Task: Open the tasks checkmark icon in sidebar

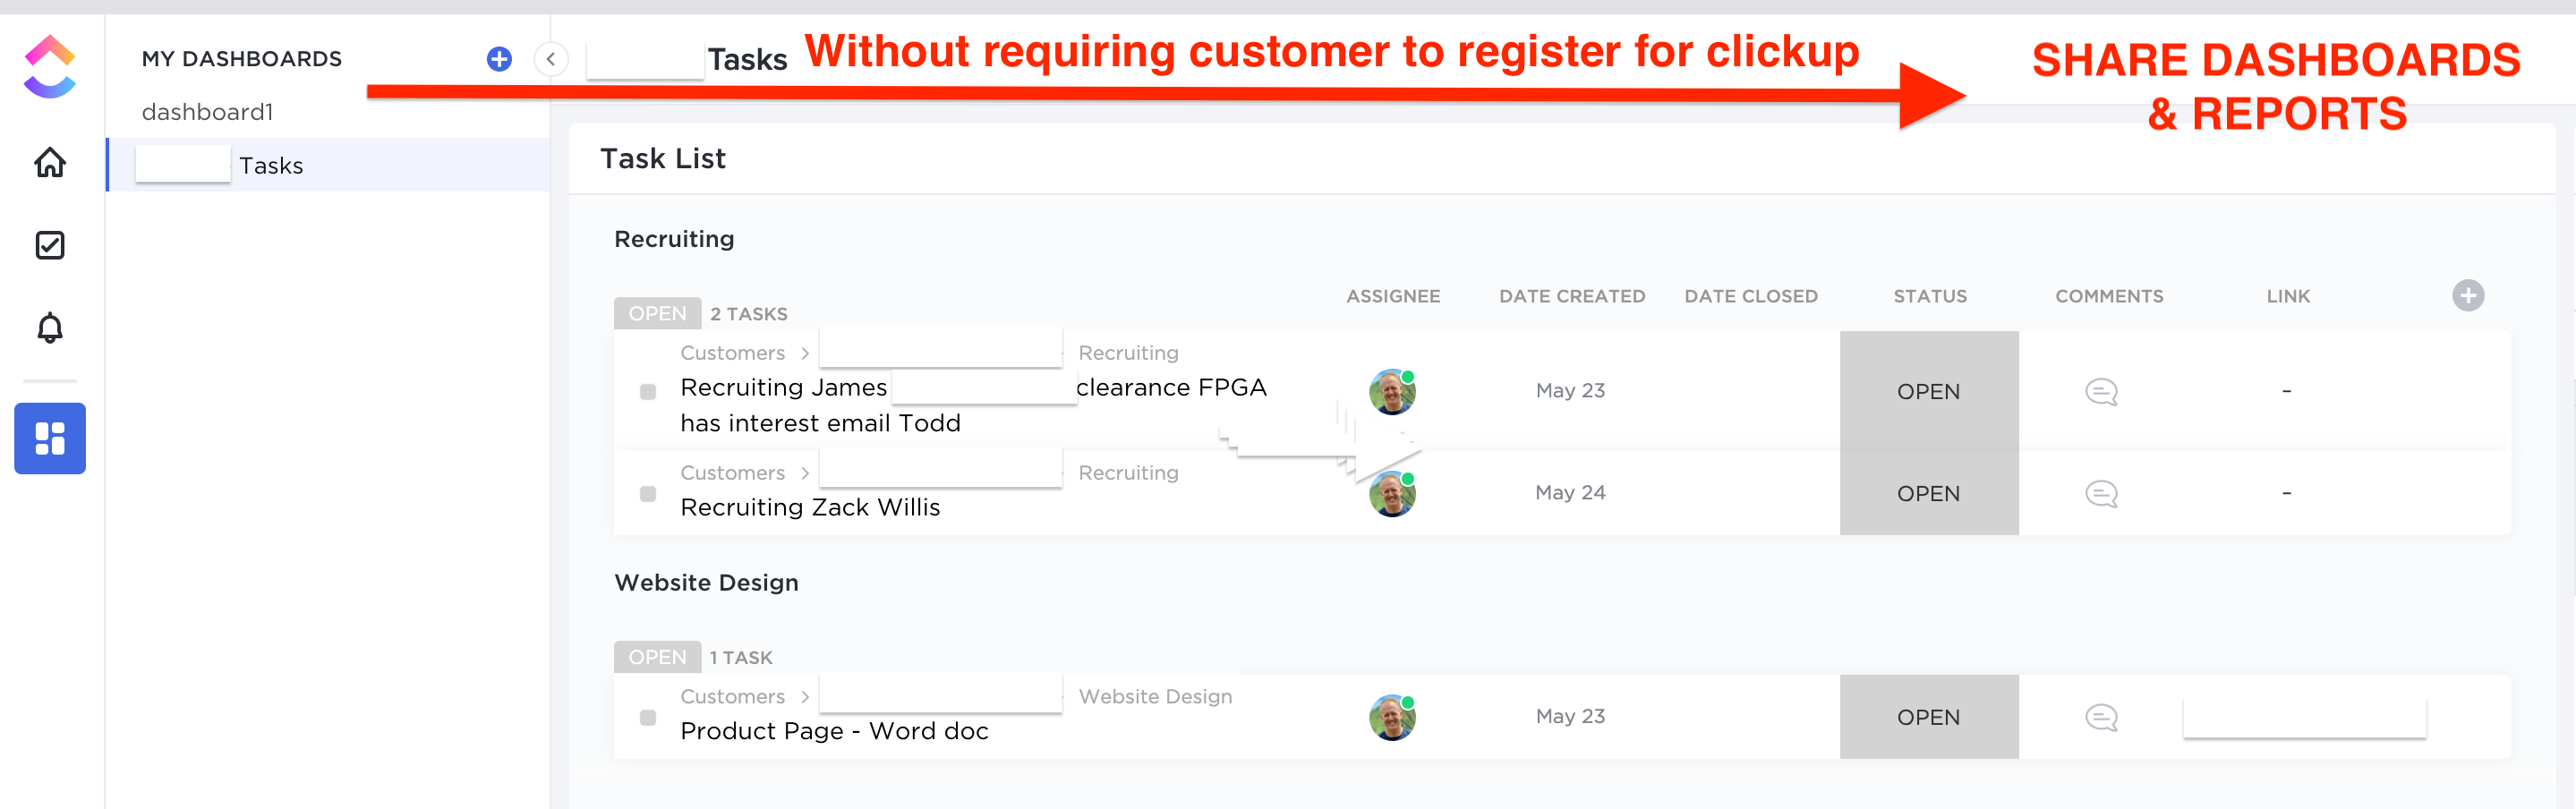Action: coord(50,245)
